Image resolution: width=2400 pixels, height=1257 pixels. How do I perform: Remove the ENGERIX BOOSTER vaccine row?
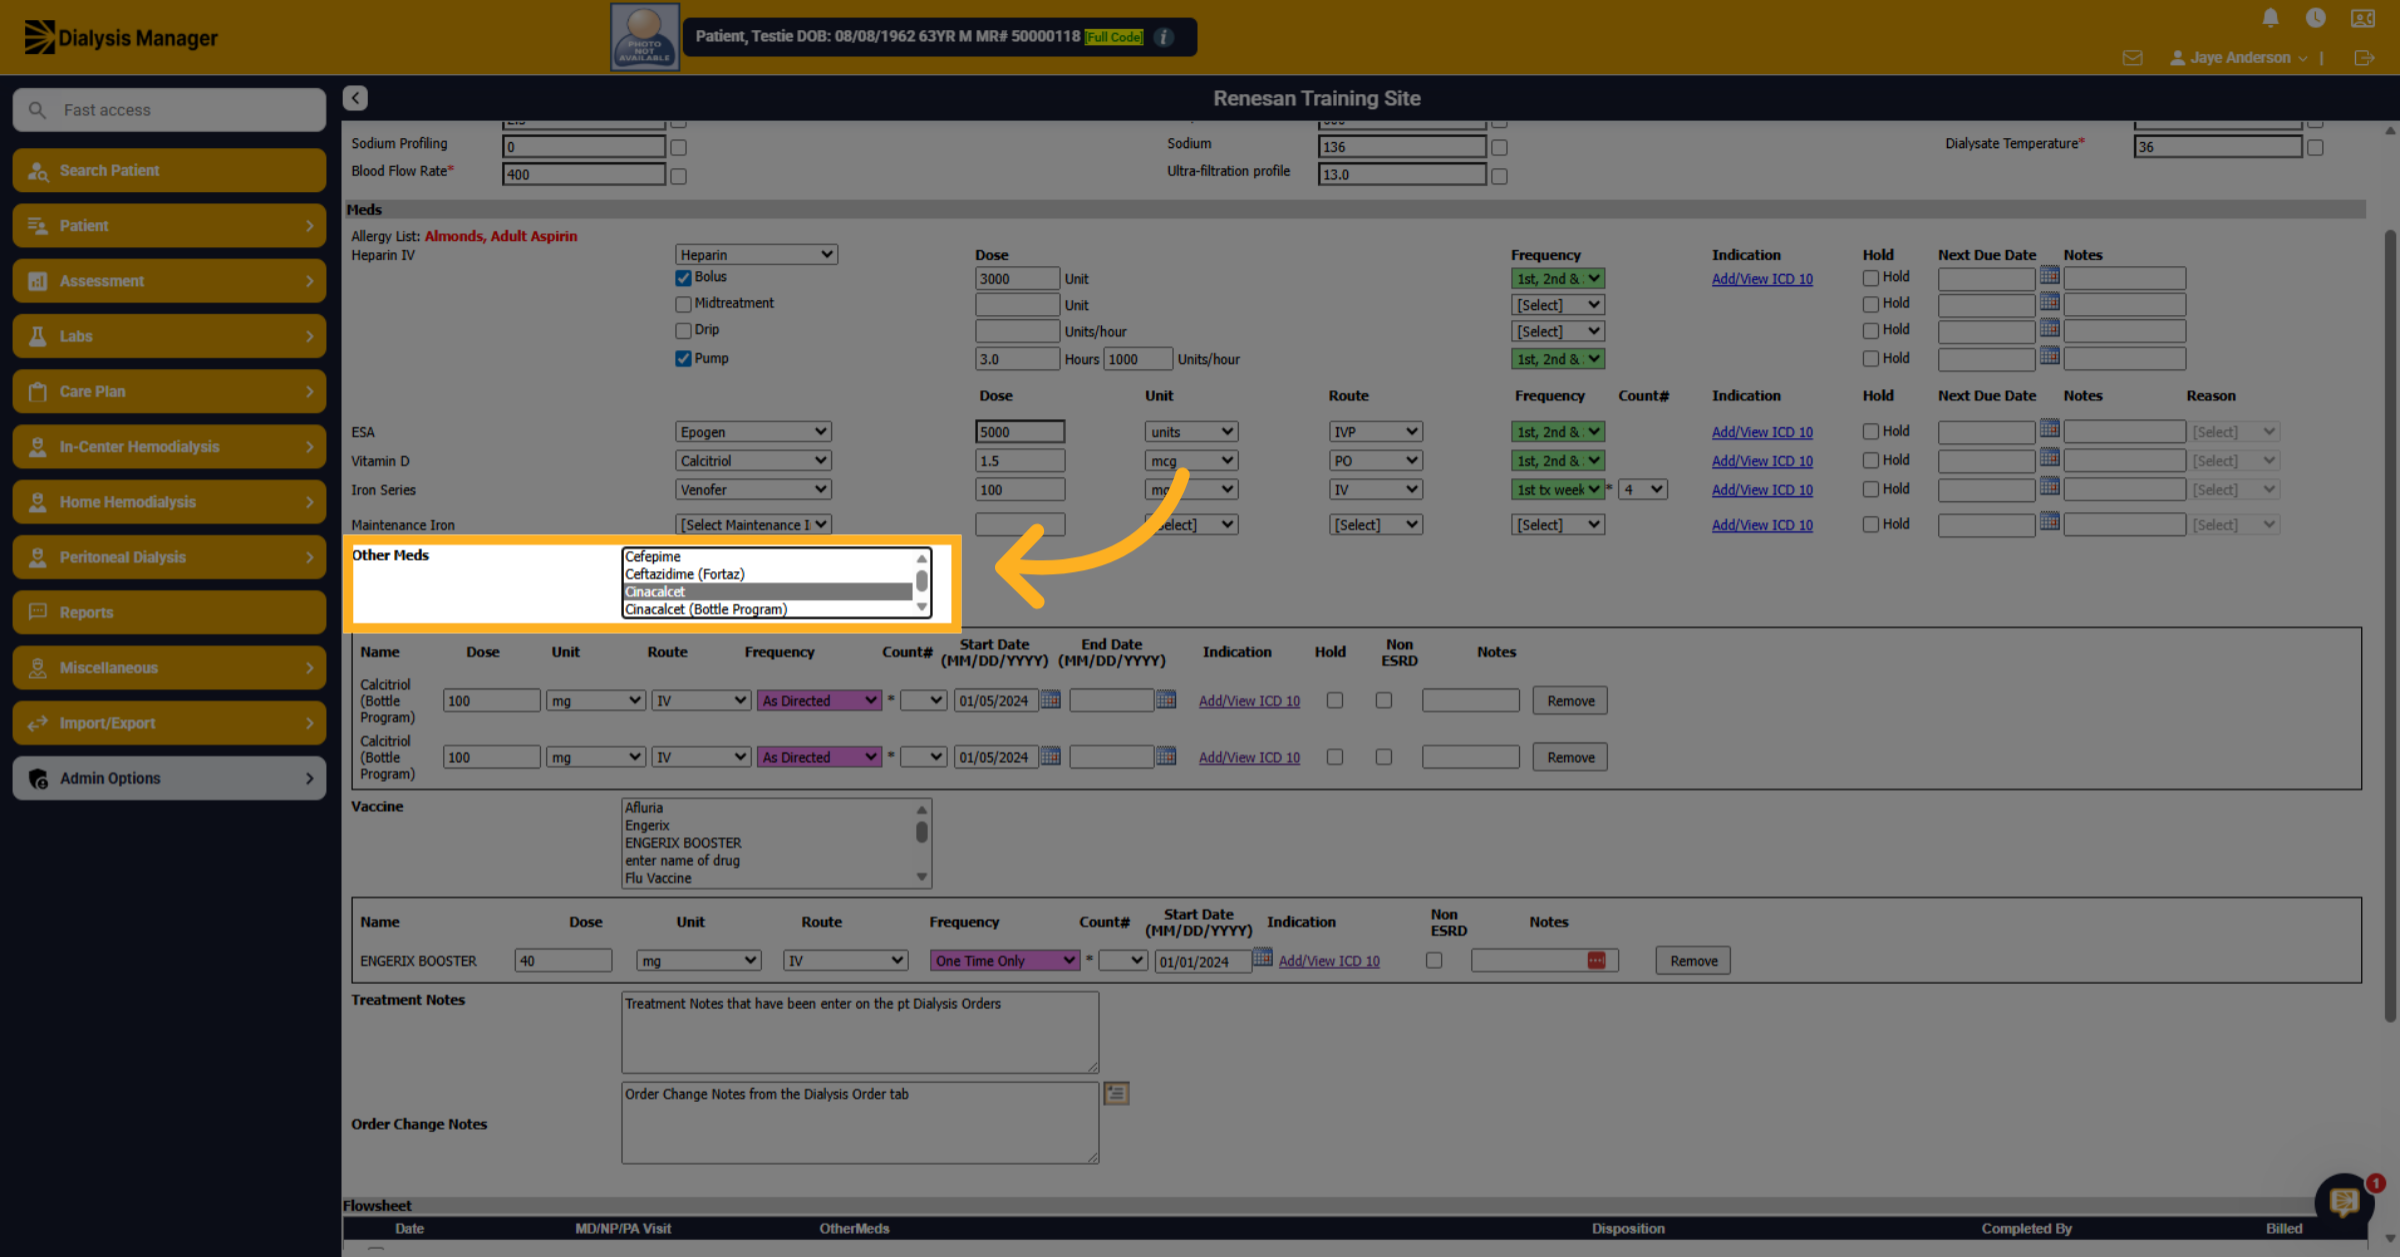1693,961
